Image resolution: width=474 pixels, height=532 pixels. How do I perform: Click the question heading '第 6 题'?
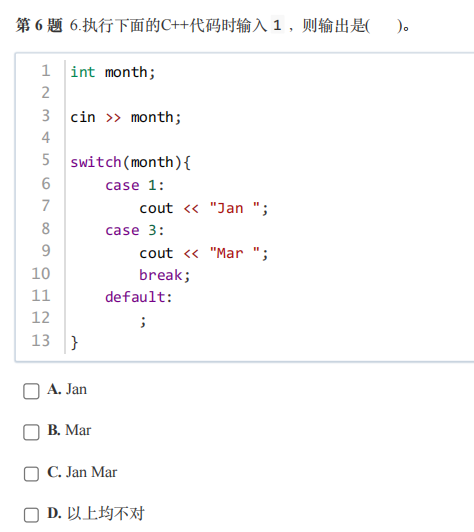pos(39,25)
